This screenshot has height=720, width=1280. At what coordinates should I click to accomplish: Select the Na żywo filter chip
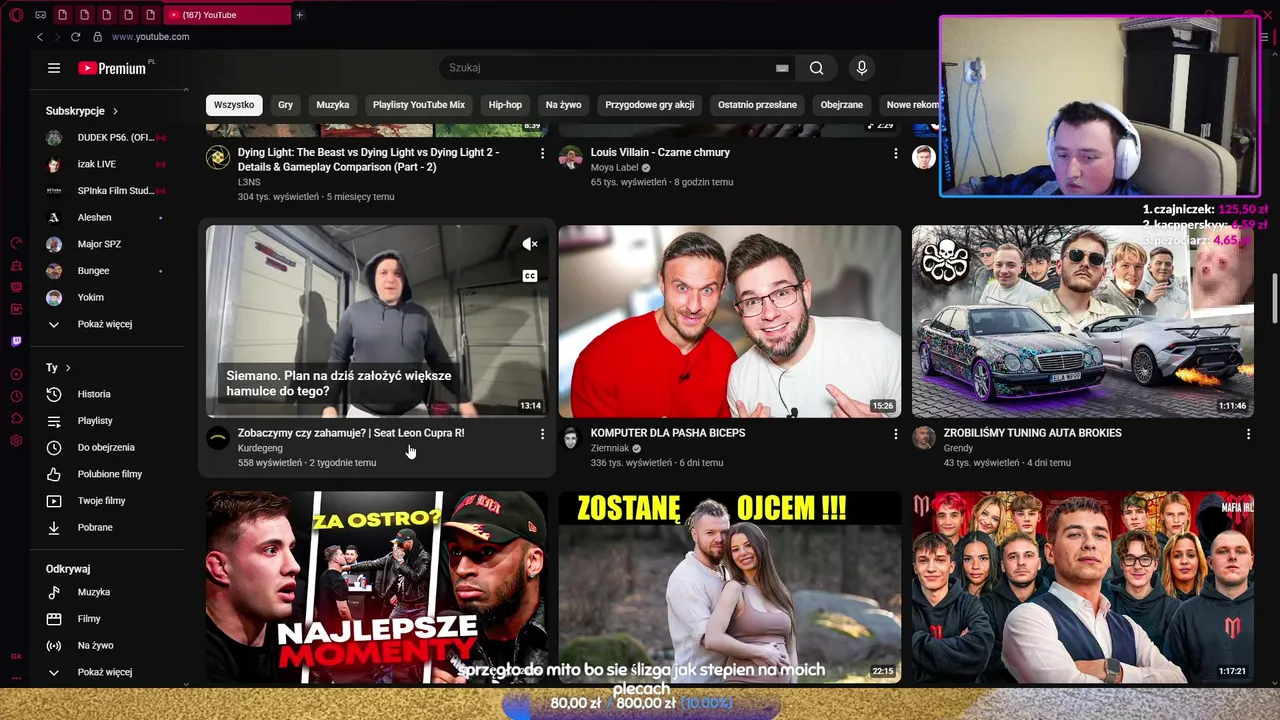[x=564, y=105]
